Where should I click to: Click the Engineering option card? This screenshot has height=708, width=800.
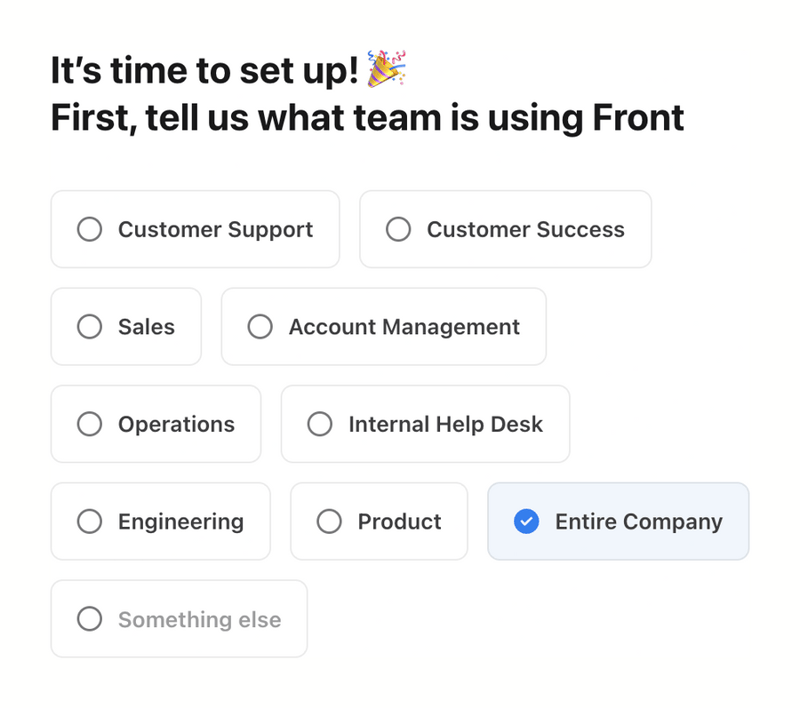161,521
